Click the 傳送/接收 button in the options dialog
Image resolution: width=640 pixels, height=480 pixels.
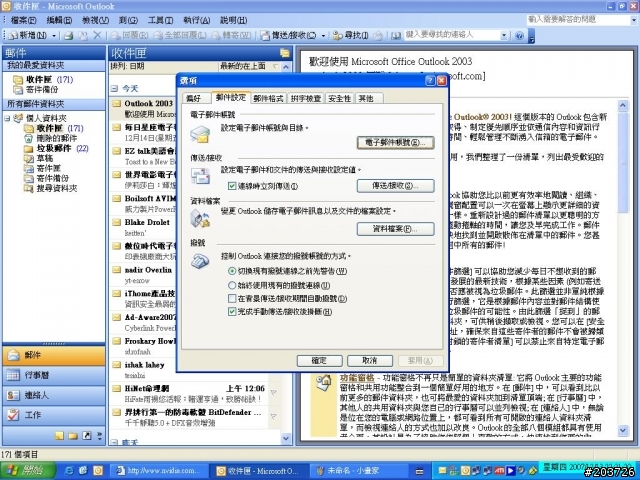395,186
